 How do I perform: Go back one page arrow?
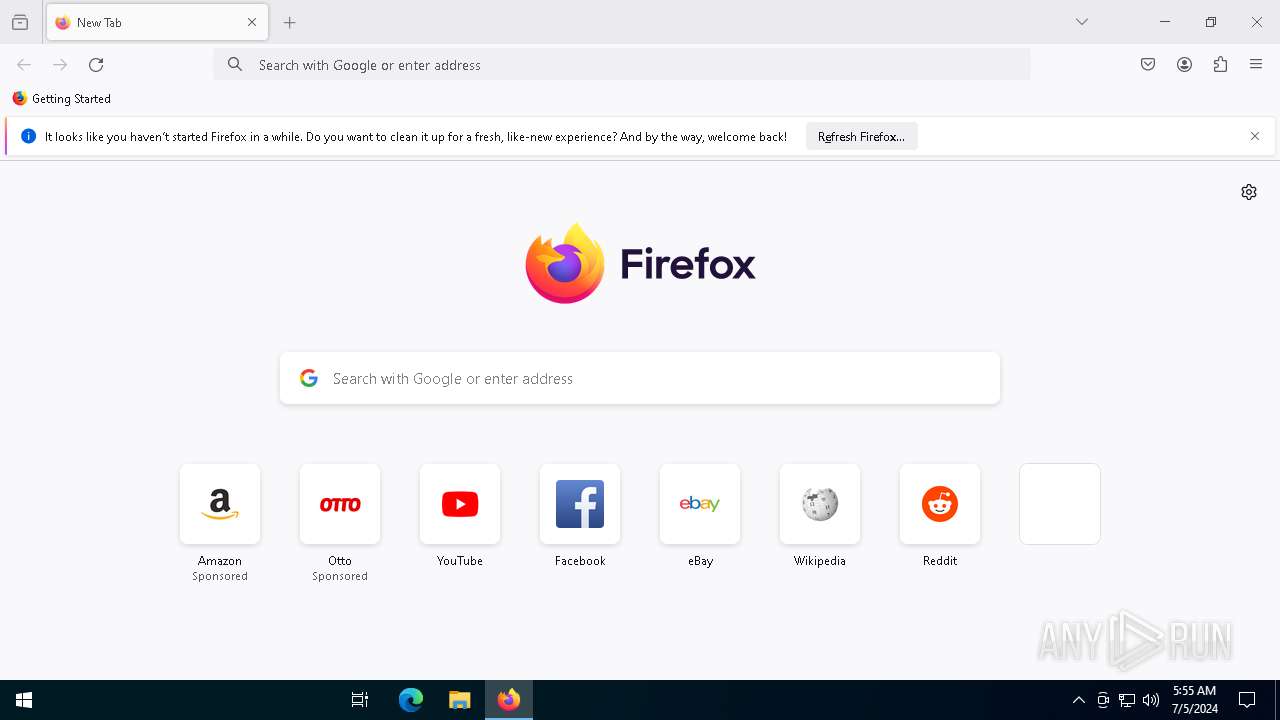click(x=24, y=65)
